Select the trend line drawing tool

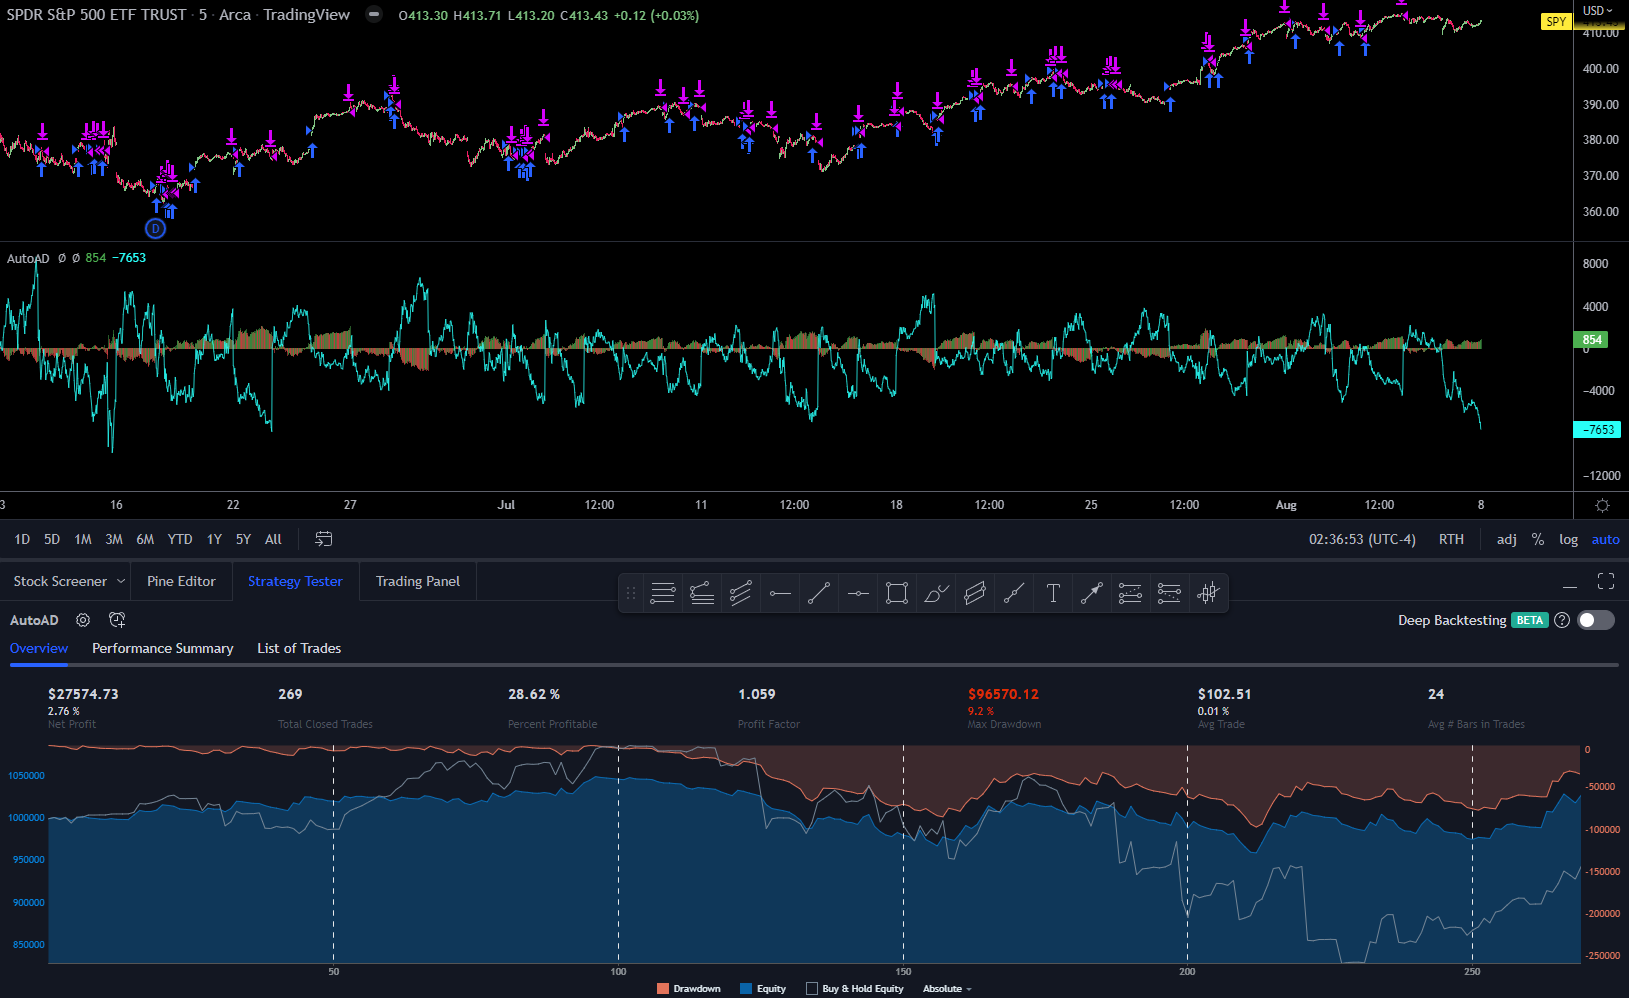819,594
